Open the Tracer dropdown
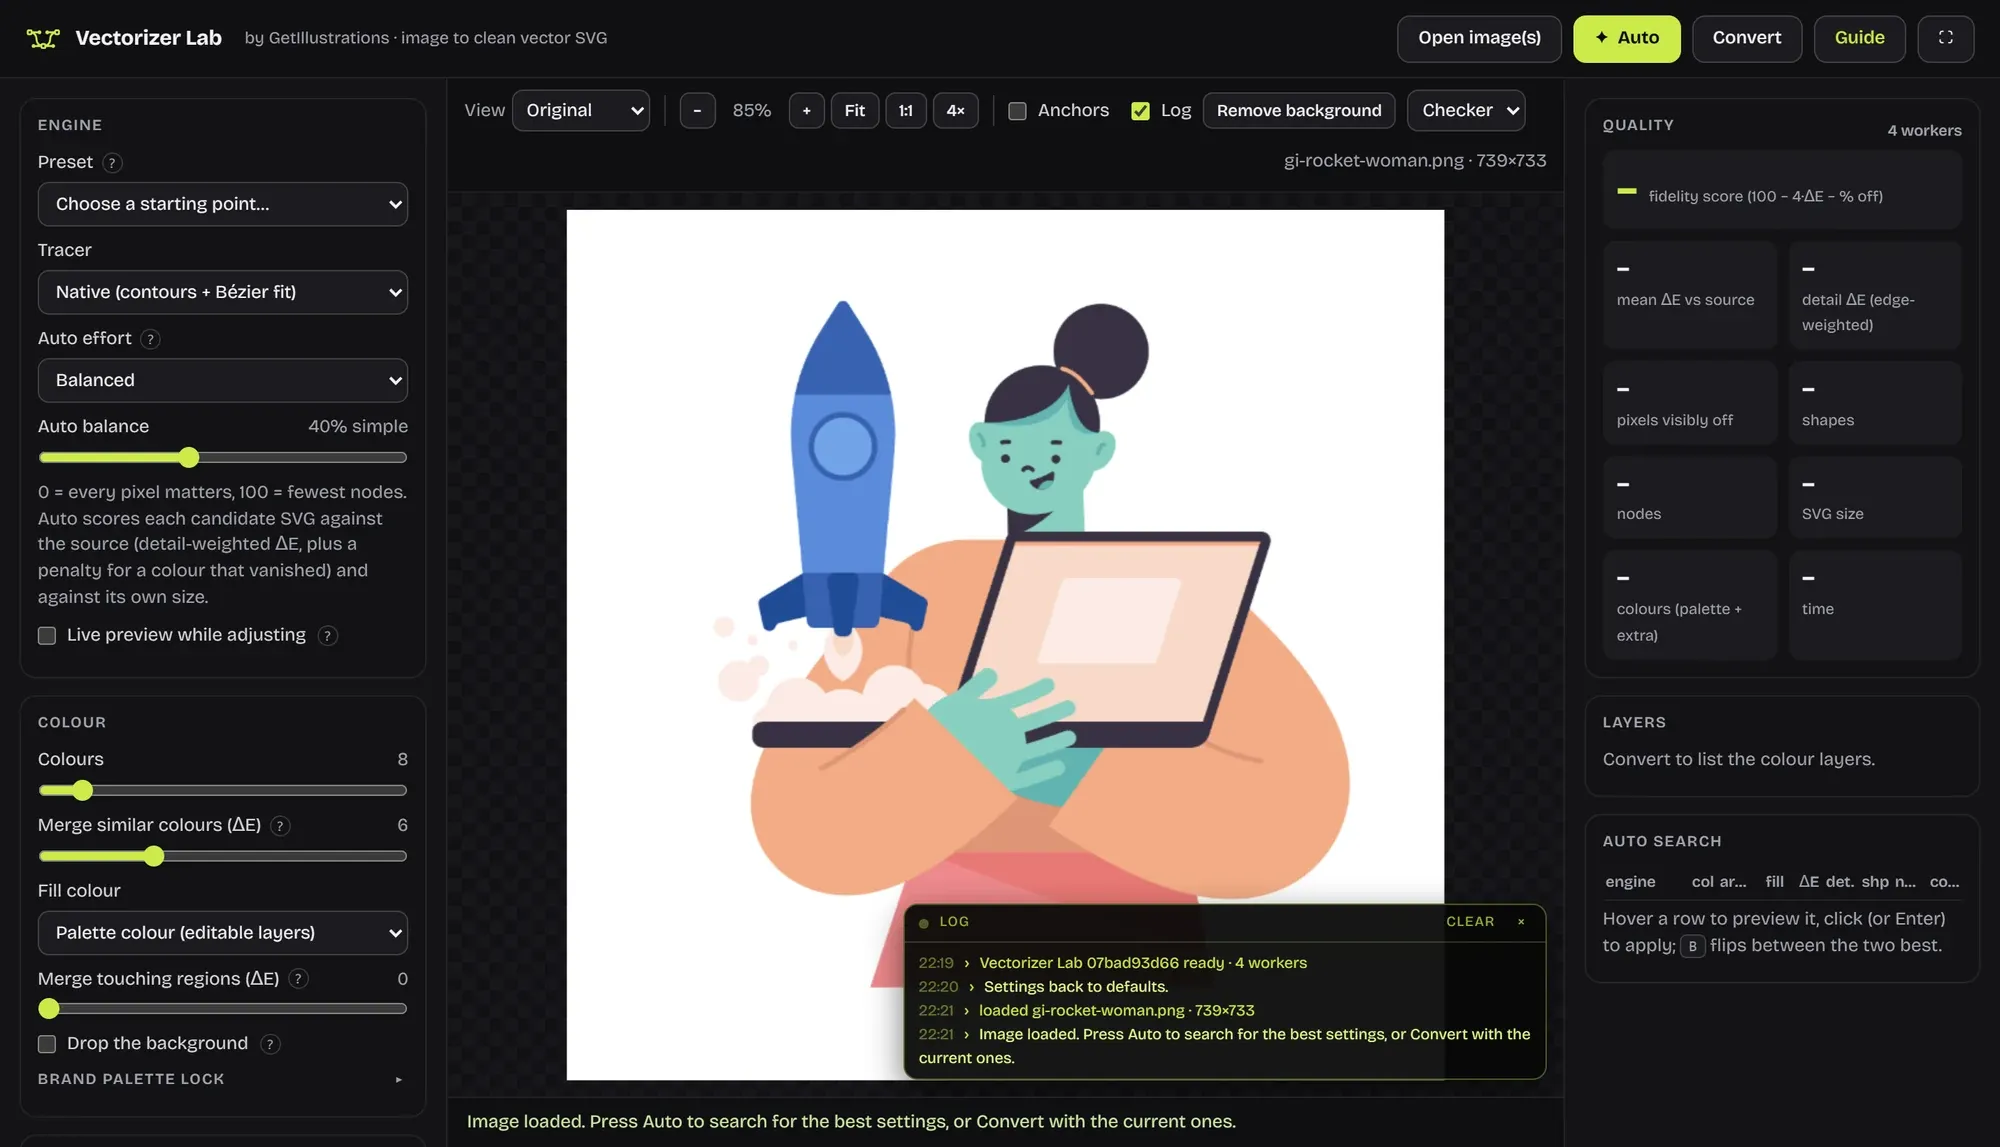Screen dimensions: 2000x1147 click(x=223, y=292)
